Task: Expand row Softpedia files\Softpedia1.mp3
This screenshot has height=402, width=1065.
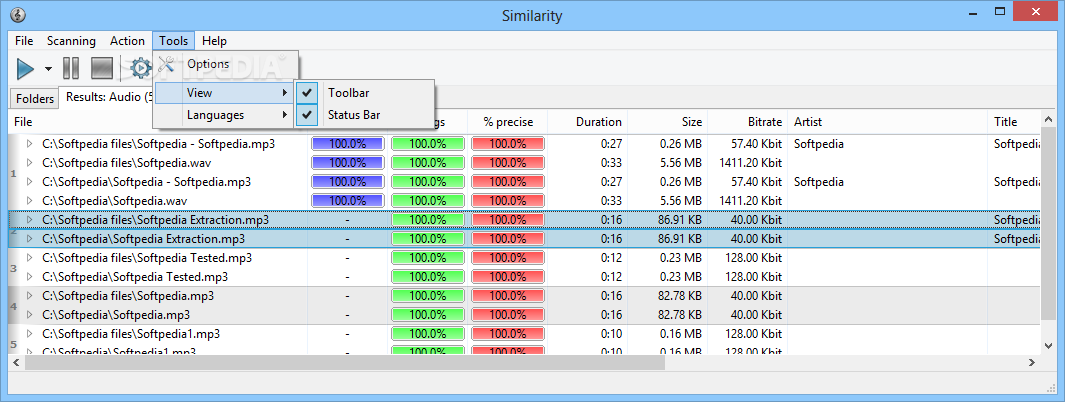Action: [x=29, y=334]
